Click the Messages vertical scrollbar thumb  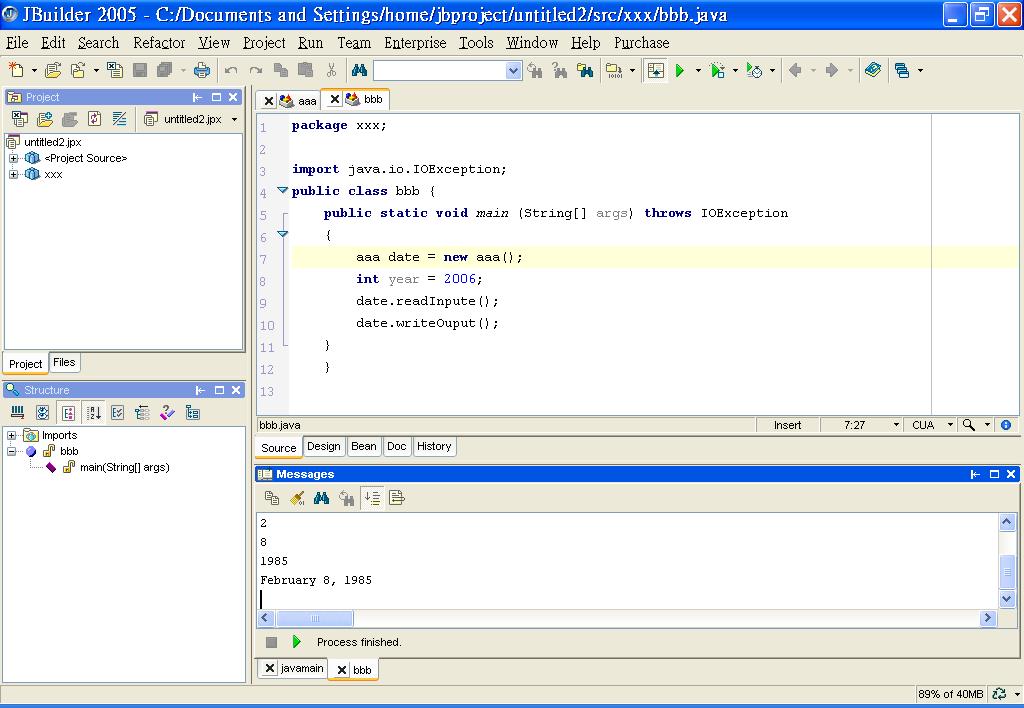point(1007,571)
